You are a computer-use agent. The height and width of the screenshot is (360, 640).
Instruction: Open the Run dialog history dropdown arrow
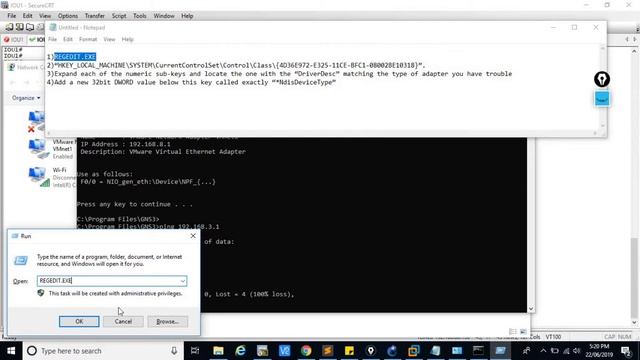click(x=182, y=281)
